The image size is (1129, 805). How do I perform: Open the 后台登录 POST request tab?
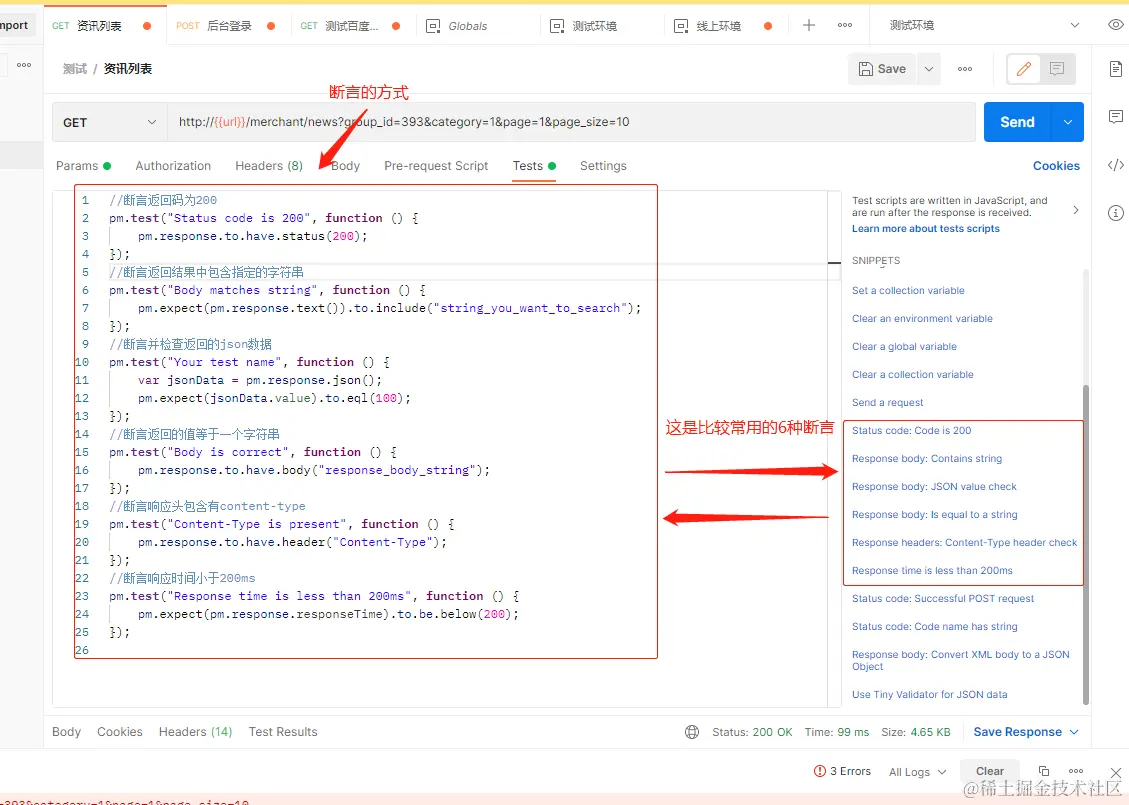226,26
